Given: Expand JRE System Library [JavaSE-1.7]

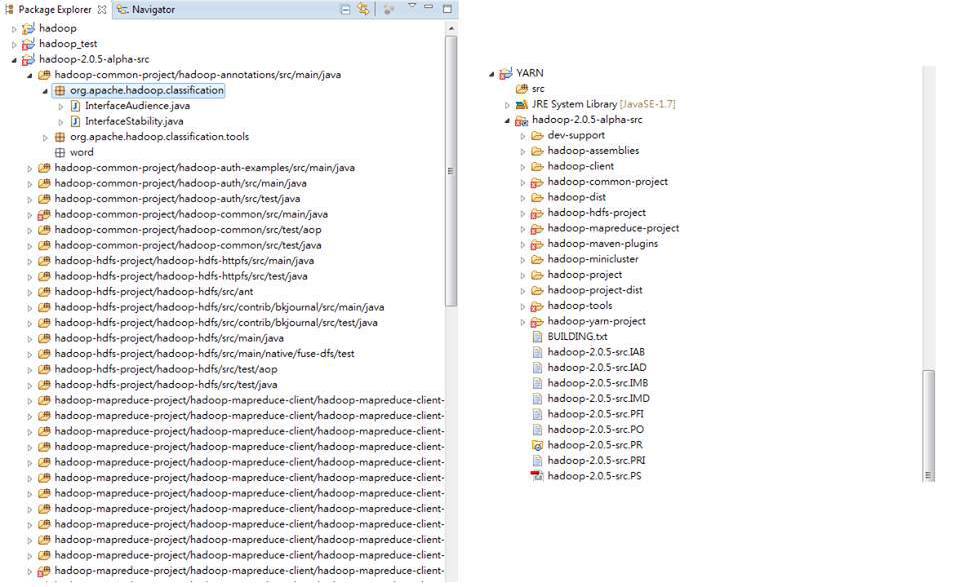Looking at the screenshot, I should pos(507,105).
